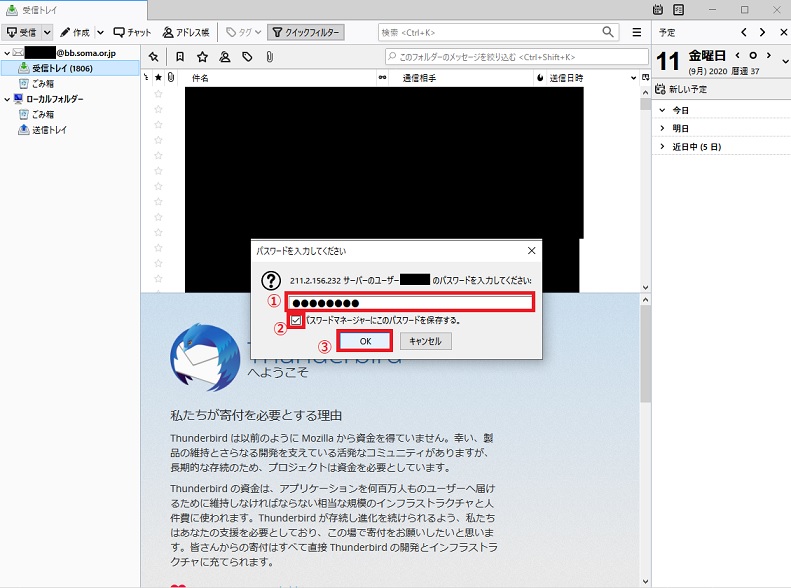Click the today circle button beside 金曜日

(x=753, y=55)
